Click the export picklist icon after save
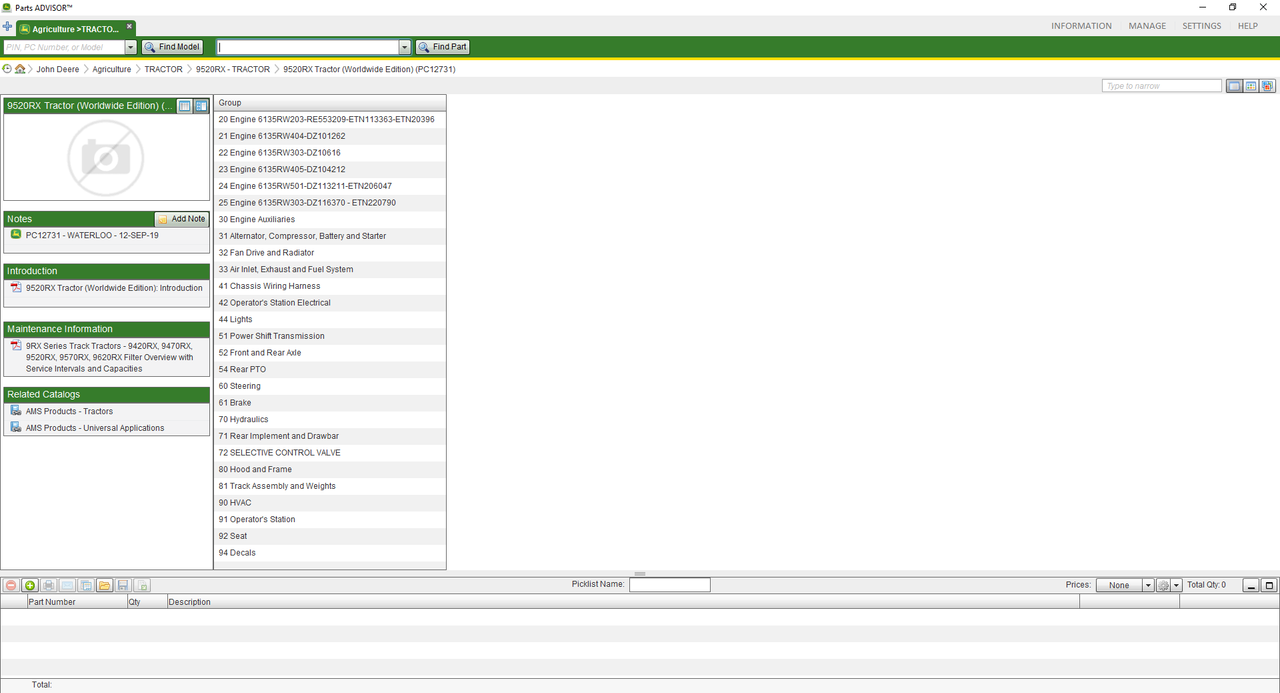1280x693 pixels. [x=142, y=585]
